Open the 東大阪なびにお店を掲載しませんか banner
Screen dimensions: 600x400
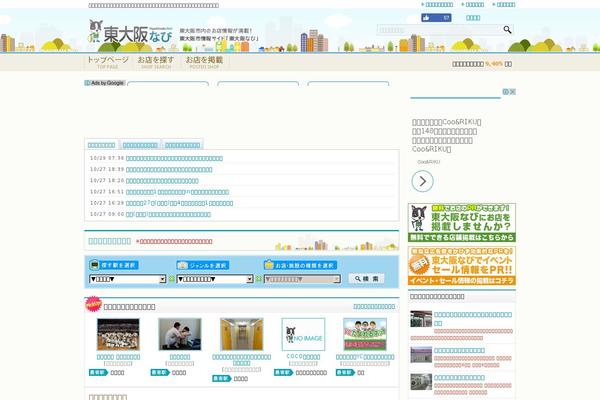(x=462, y=223)
